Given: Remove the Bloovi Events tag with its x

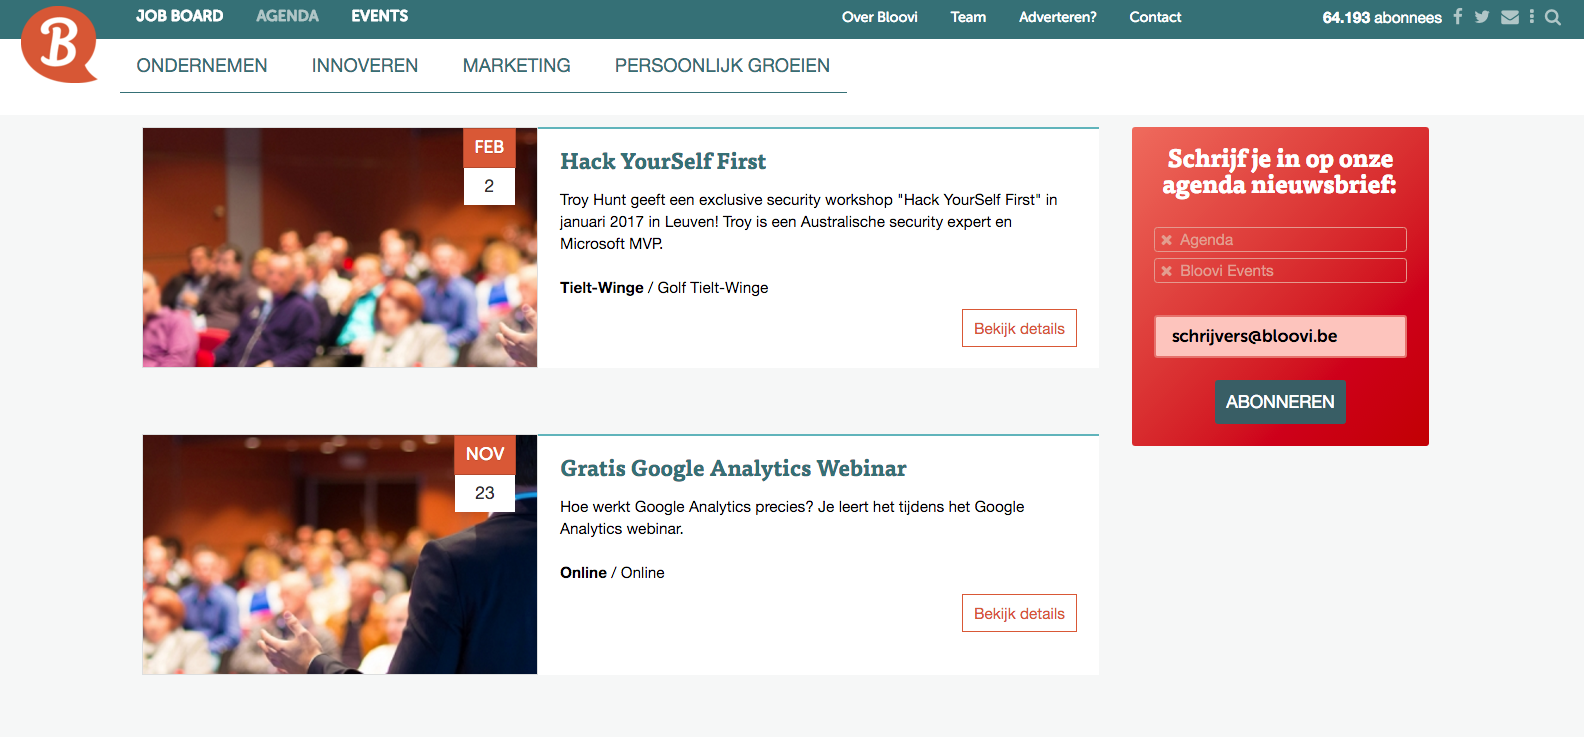Looking at the screenshot, I should (x=1166, y=271).
